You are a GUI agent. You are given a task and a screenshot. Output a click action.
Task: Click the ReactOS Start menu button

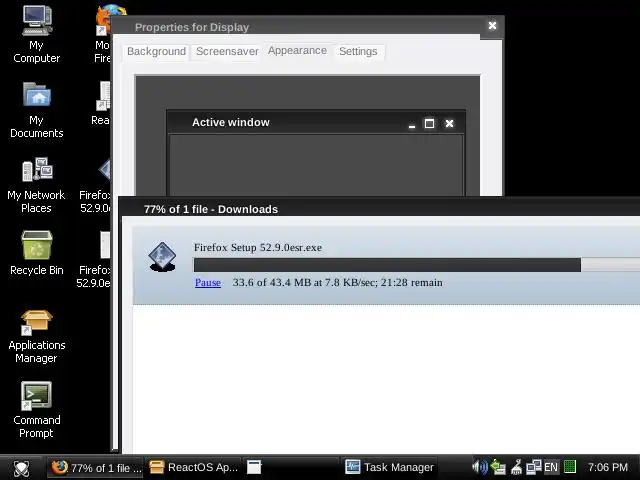[21, 468]
